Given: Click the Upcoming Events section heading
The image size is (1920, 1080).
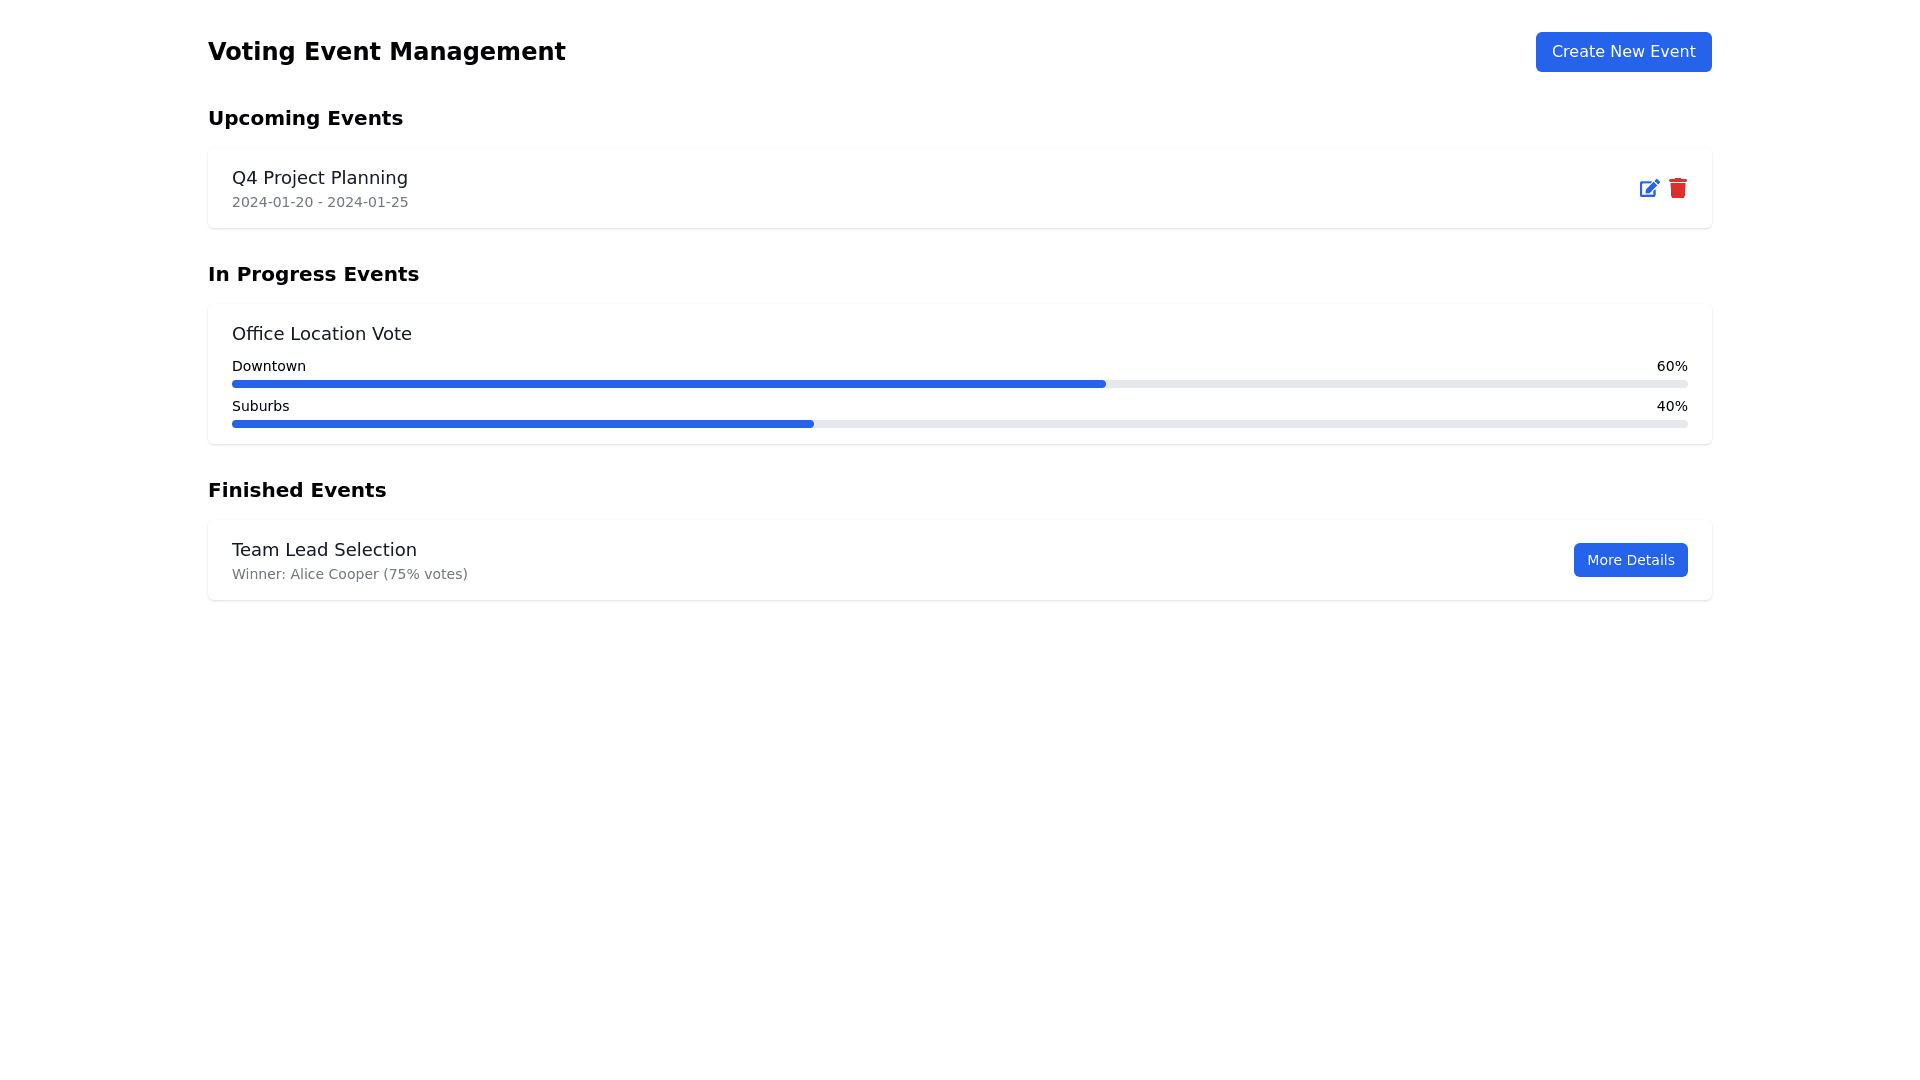Looking at the screenshot, I should [305, 118].
